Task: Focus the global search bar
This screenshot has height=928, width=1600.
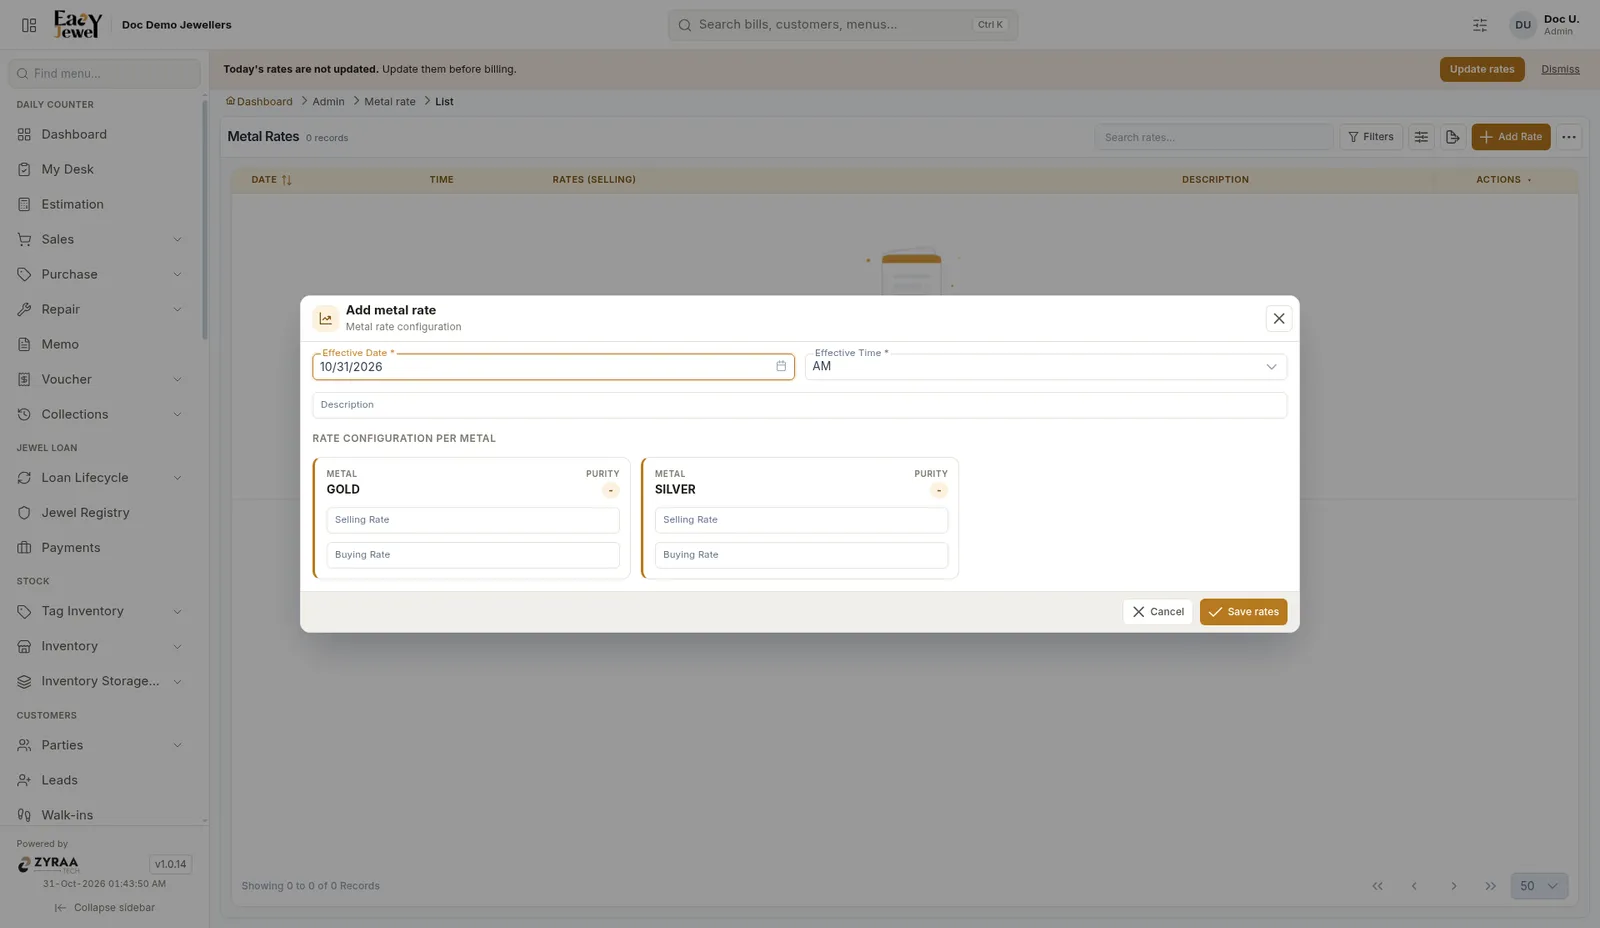Action: click(843, 25)
